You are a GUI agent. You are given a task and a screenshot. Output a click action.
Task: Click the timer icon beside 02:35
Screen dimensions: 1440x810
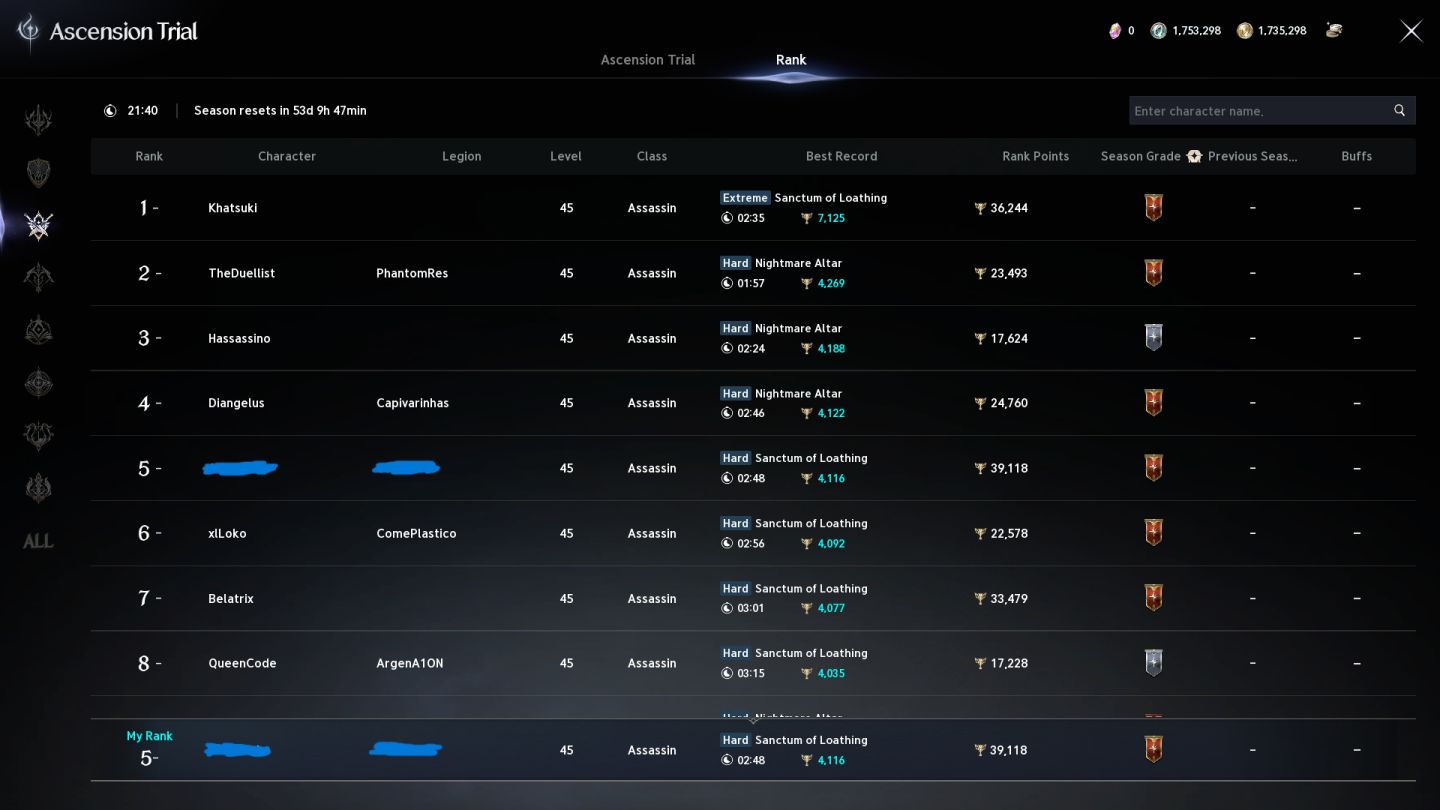click(727, 218)
